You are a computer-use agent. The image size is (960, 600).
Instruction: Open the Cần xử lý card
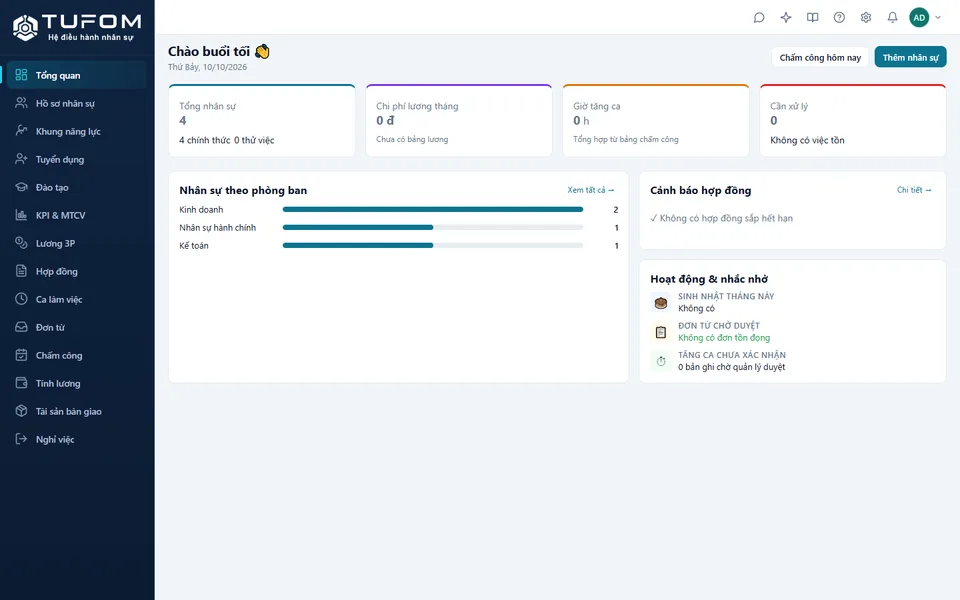853,121
